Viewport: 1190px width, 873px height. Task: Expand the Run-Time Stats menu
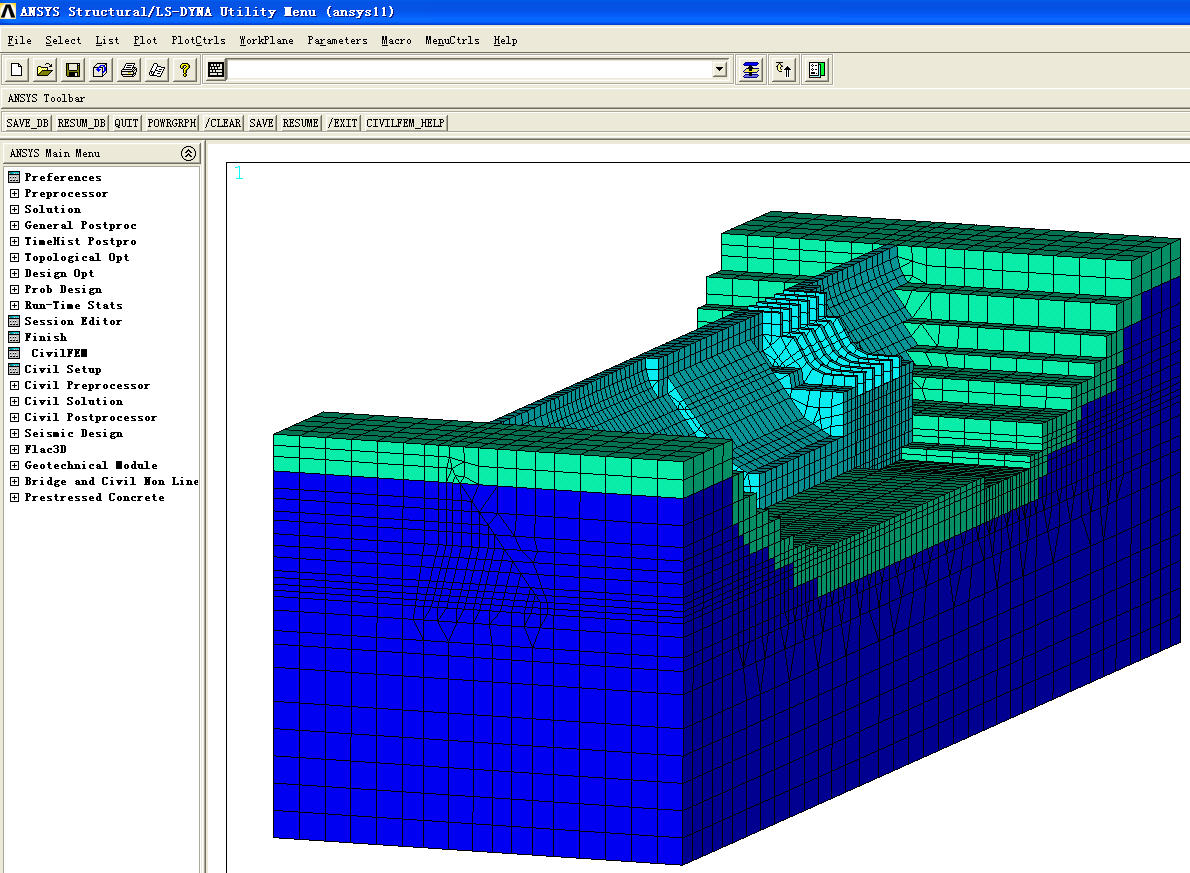(14, 305)
